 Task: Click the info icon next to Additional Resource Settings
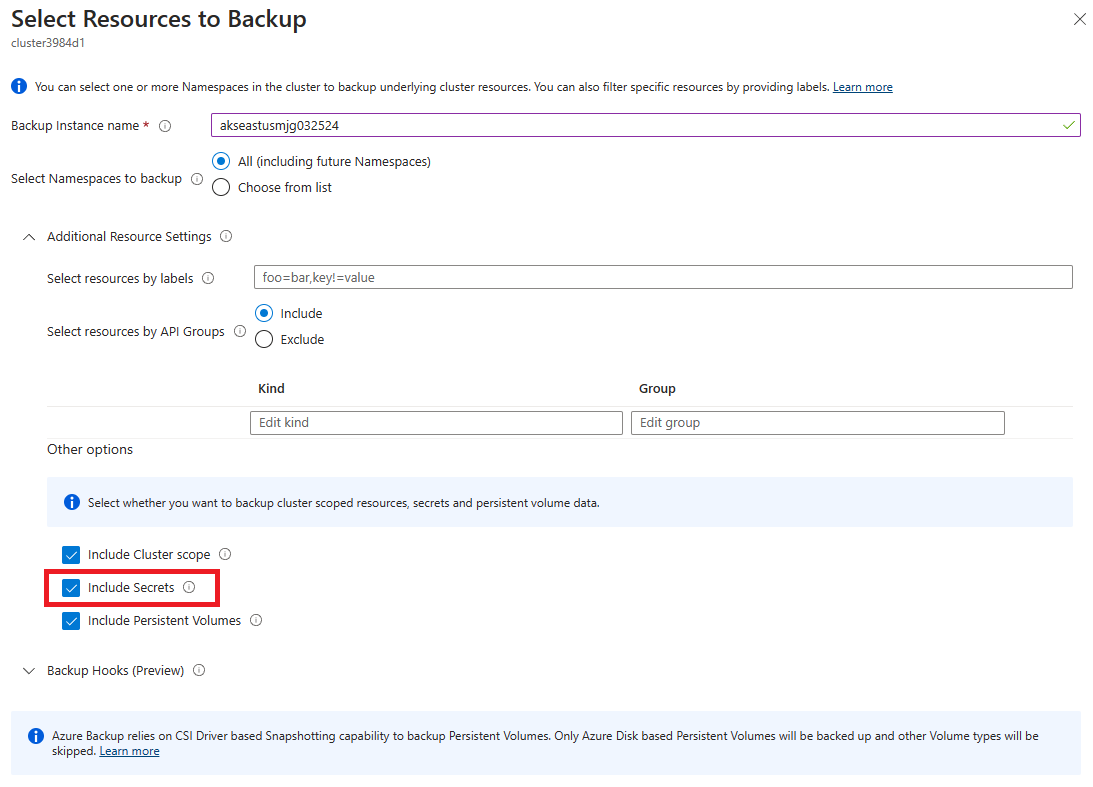[226, 236]
